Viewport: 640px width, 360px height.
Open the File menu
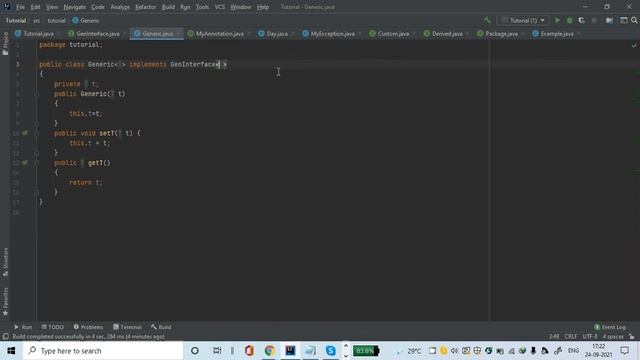click(x=20, y=7)
